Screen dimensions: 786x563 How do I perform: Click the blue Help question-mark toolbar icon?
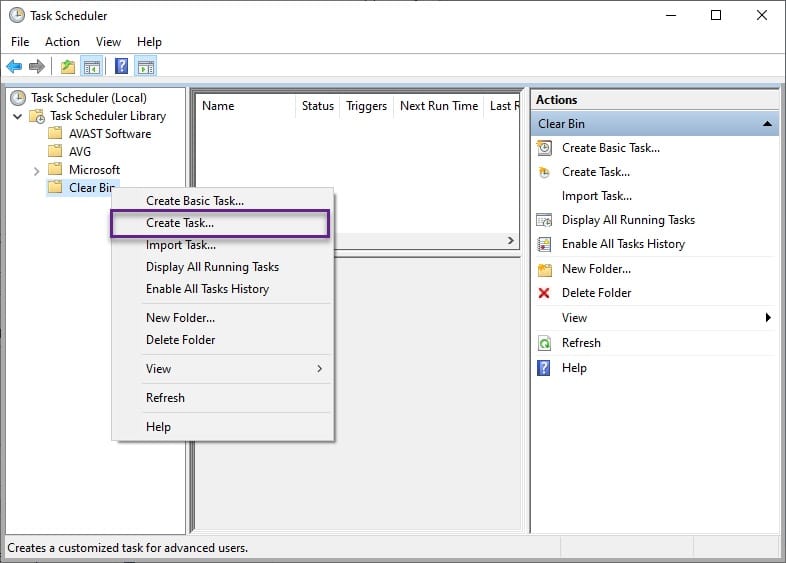[120, 67]
